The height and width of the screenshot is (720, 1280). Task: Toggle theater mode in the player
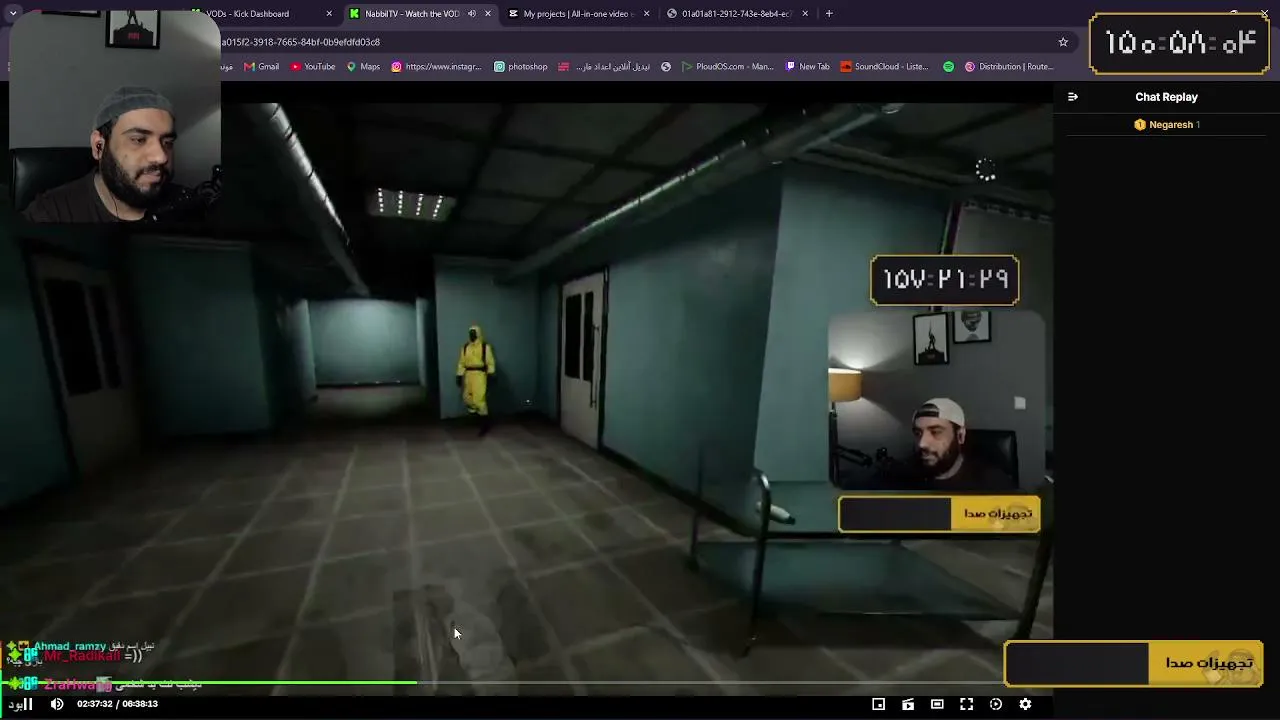(x=937, y=704)
